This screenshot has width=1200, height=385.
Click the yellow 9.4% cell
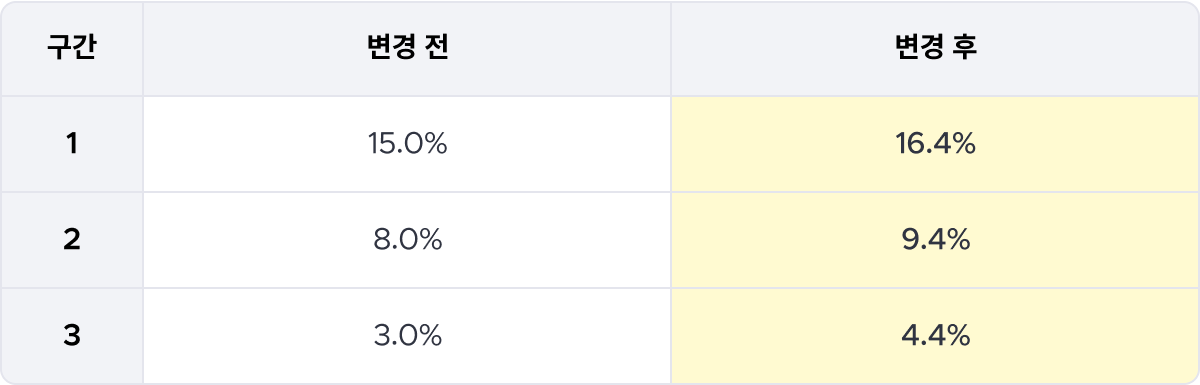pos(935,241)
